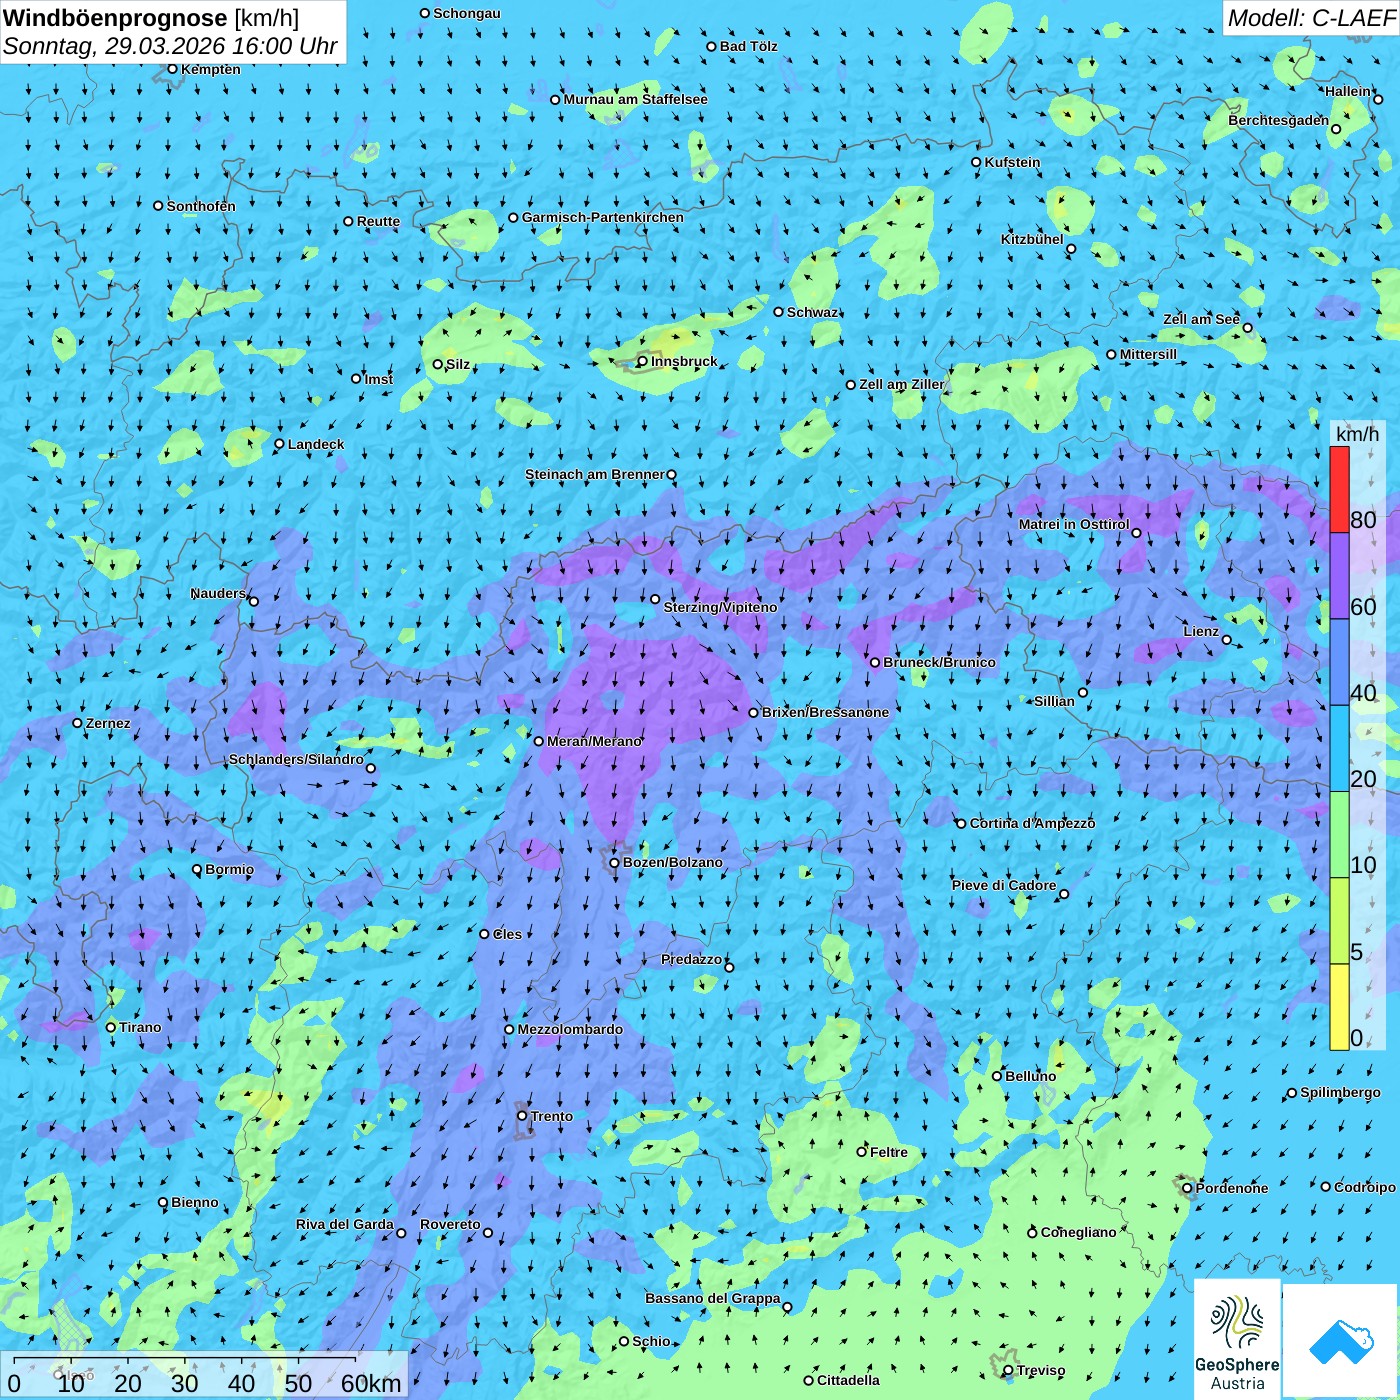Image resolution: width=1400 pixels, height=1400 pixels.
Task: Click the Reutte label
Action: pyautogui.click(x=378, y=221)
